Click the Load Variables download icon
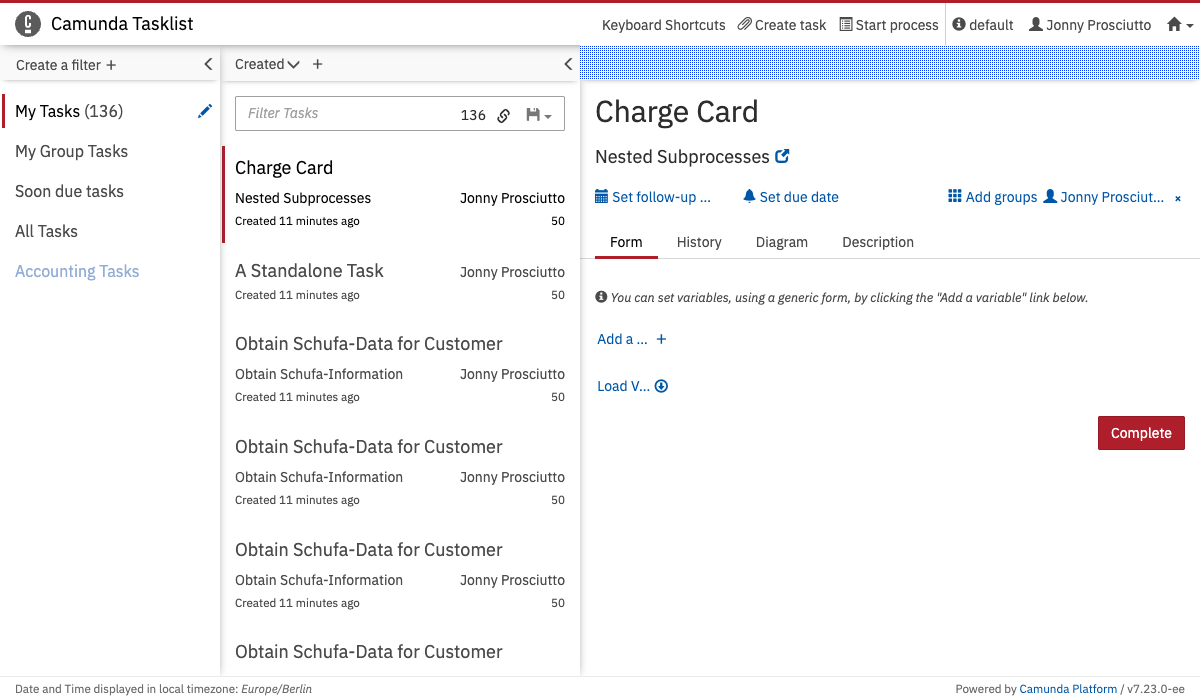Image resolution: width=1200 pixels, height=700 pixels. tap(661, 386)
